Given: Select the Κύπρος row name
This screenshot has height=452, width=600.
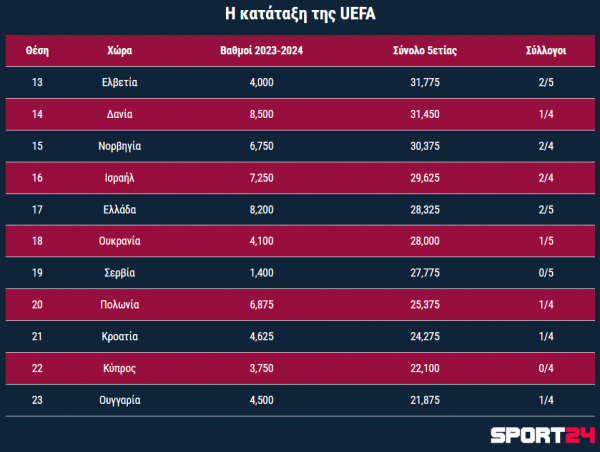Looking at the screenshot, I should 119,368.
